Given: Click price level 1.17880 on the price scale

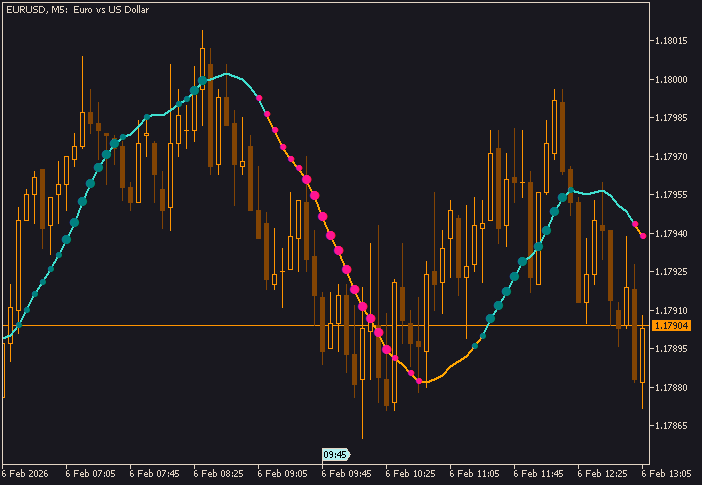Looking at the screenshot, I should [671, 387].
